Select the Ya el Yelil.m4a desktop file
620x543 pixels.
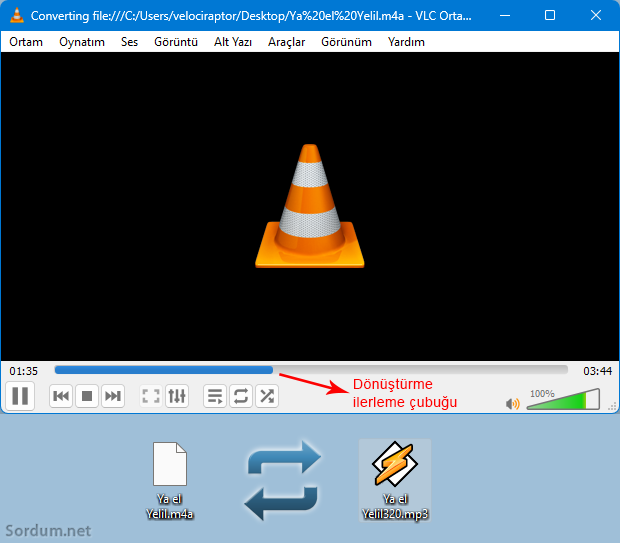(170, 481)
